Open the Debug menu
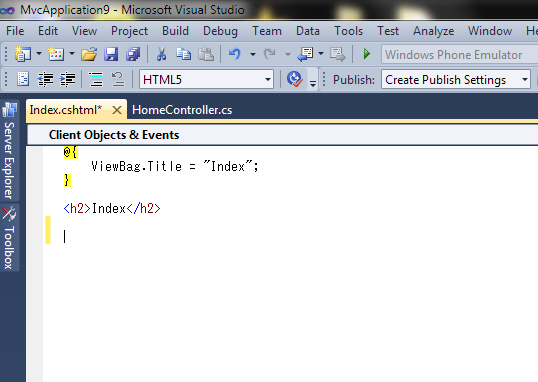The image size is (538, 382). (220, 31)
